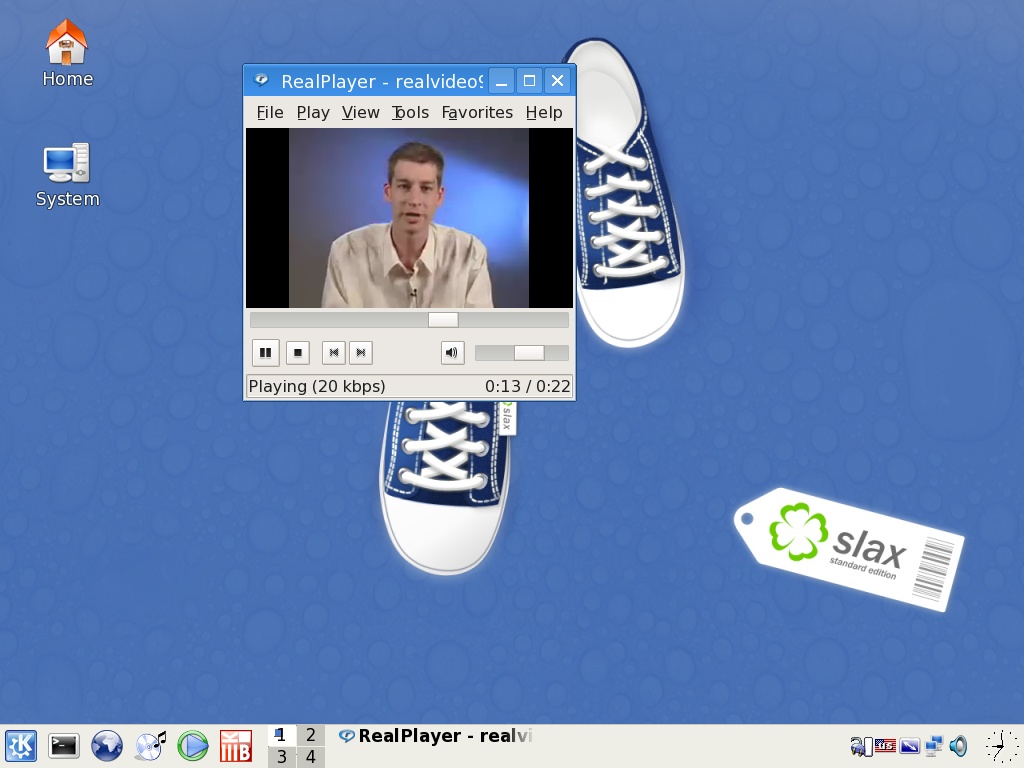Close the RealPlayer window

pyautogui.click(x=557, y=81)
